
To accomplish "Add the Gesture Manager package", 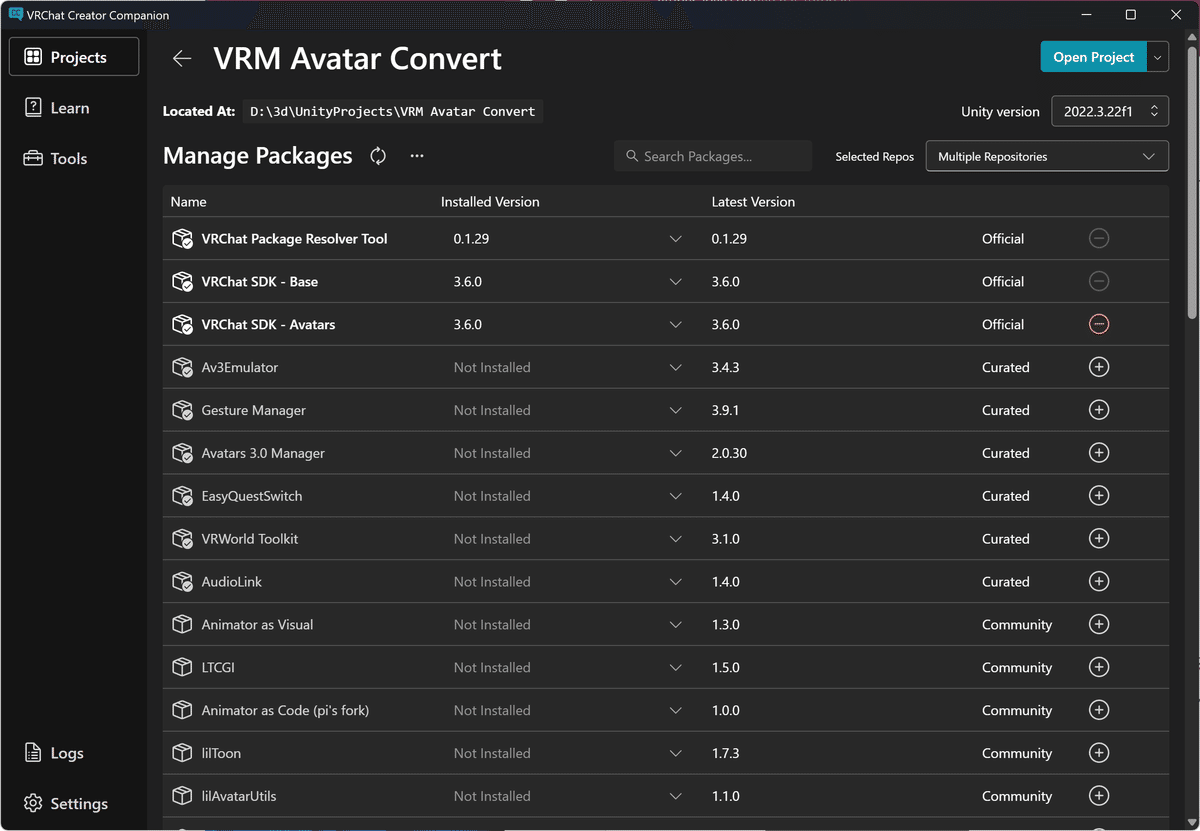I will click(x=1099, y=410).
